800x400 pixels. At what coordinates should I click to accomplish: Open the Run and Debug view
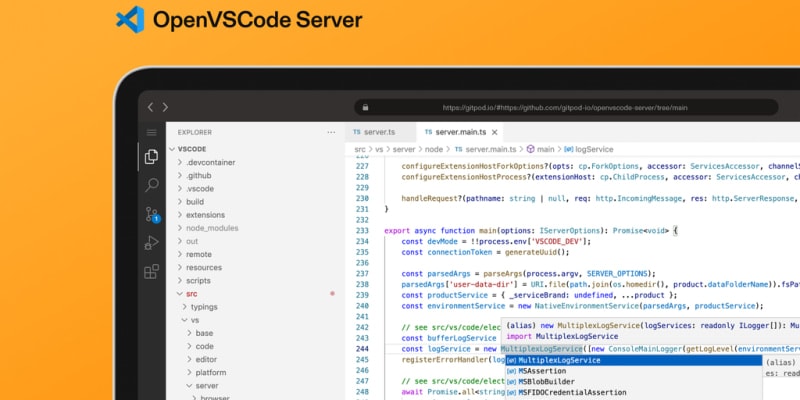152,242
